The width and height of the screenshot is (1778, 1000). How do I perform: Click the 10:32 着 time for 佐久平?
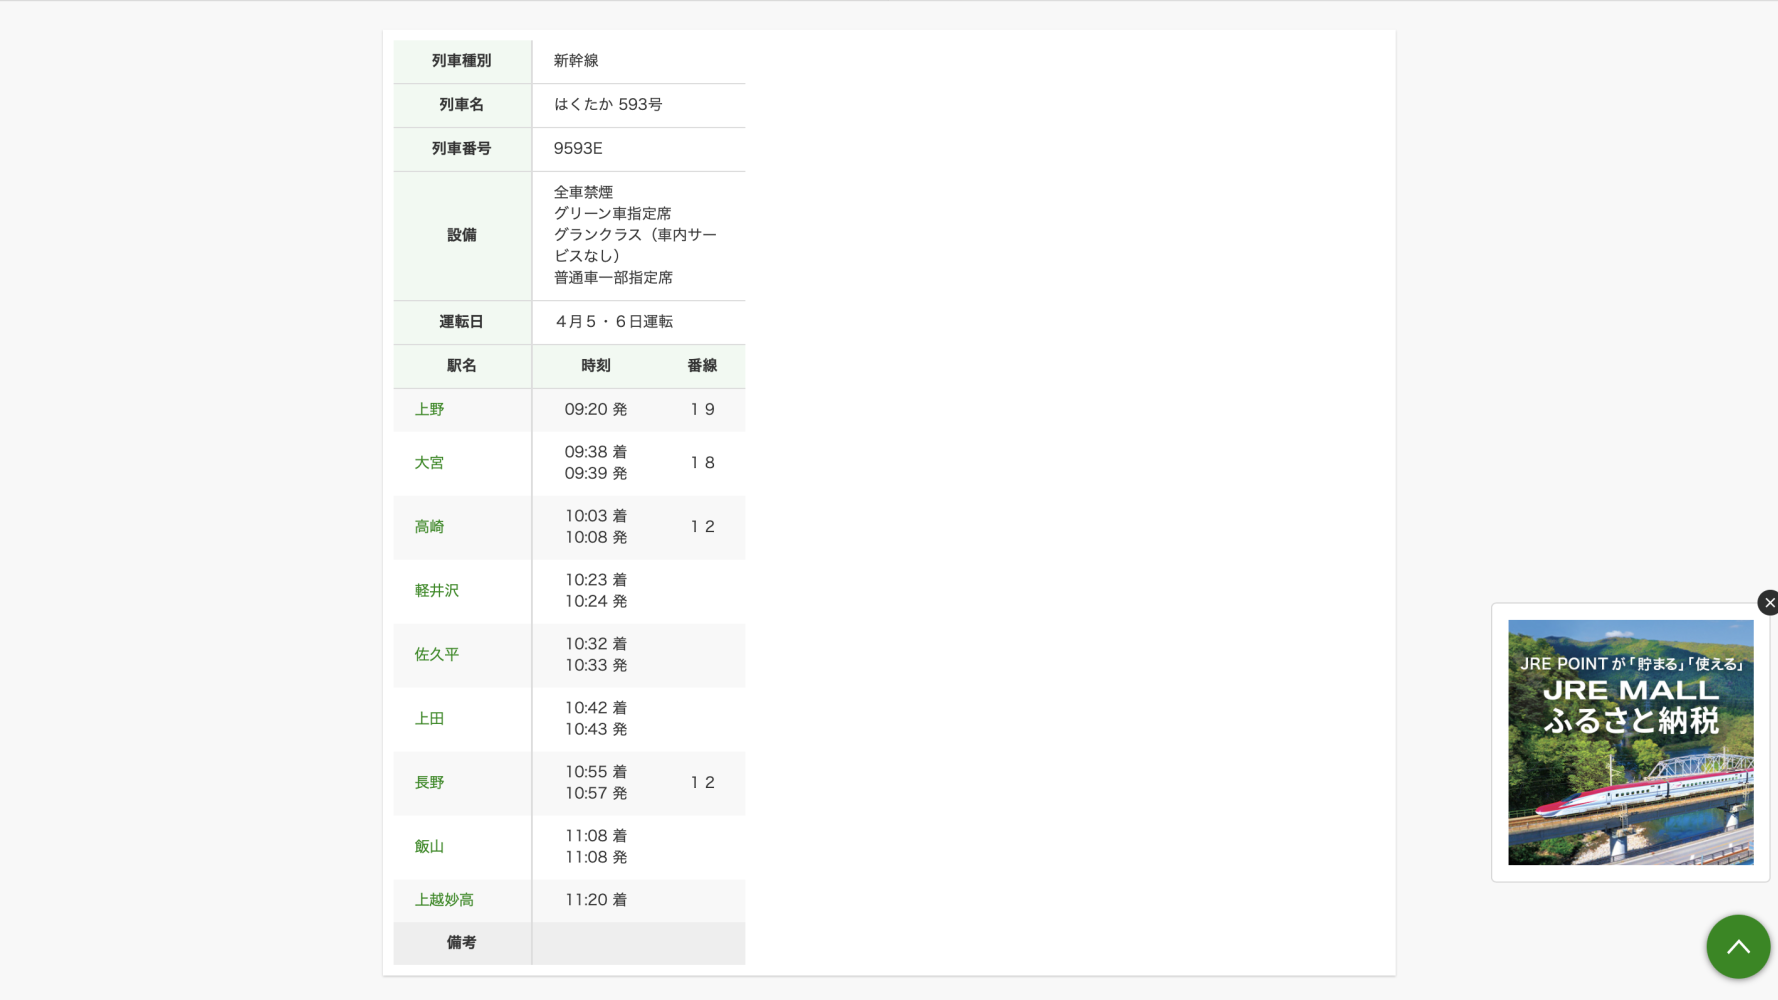coord(596,644)
